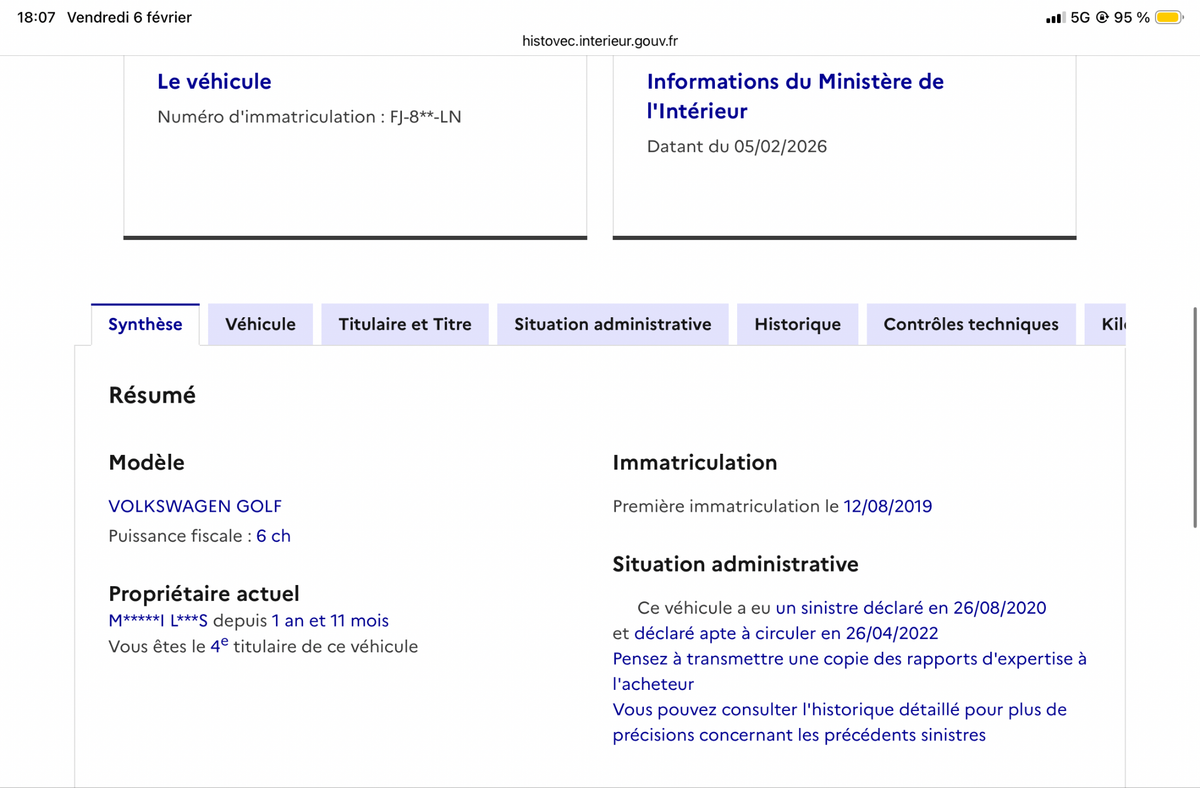Open the partially visible Kilométrage tab

point(1106,324)
